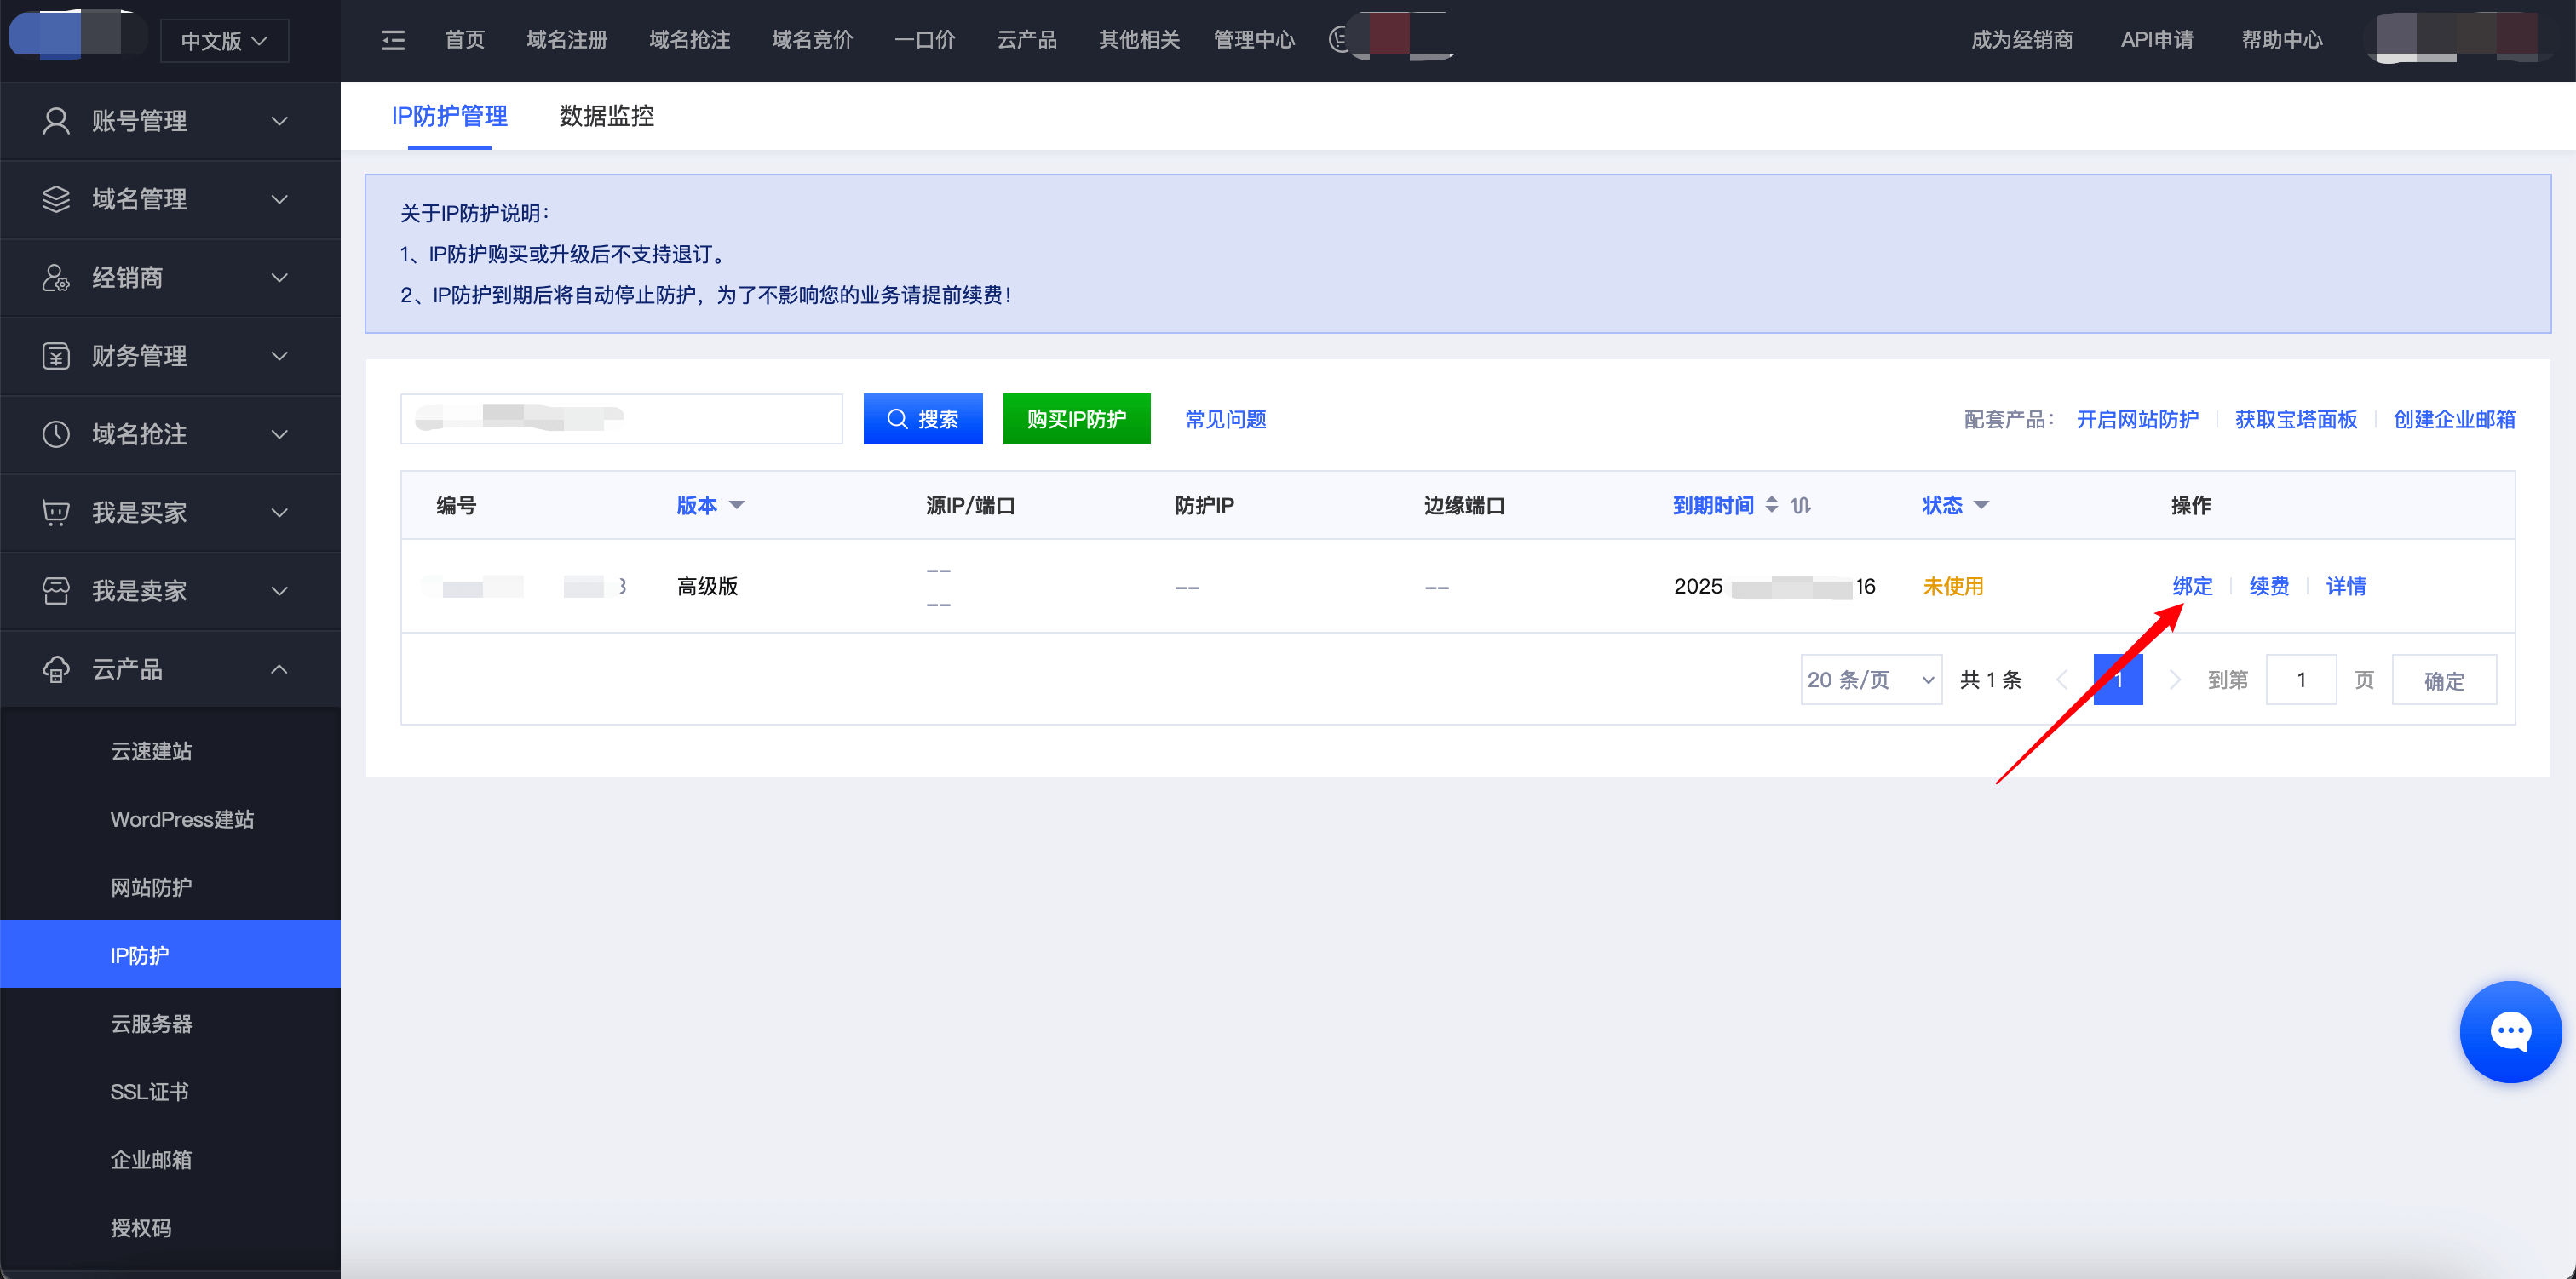This screenshot has width=2576, height=1279.
Task: Click the sidebar collapse hamburger icon
Action: [x=393, y=40]
